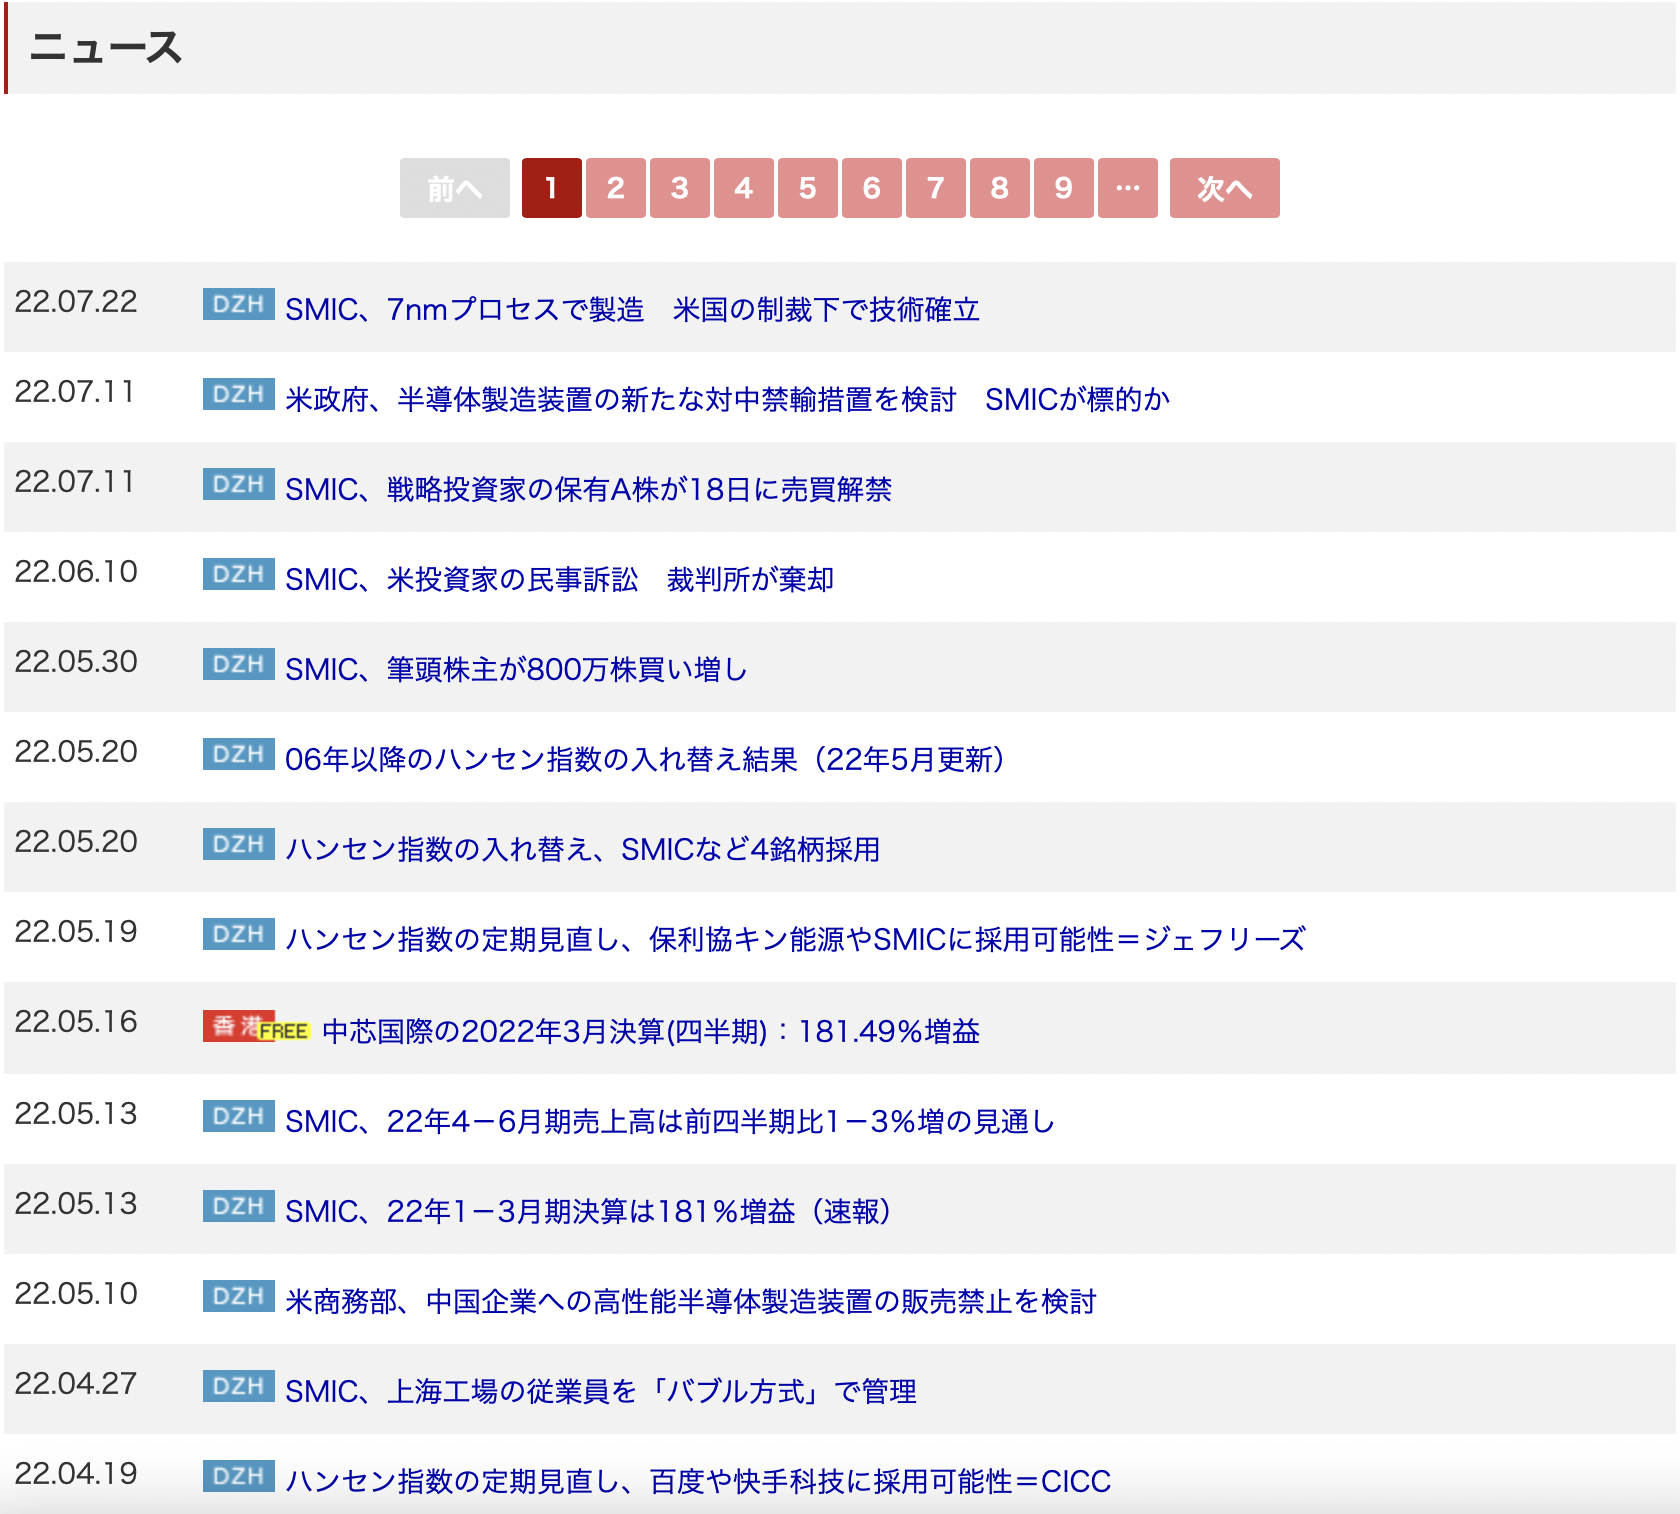Click DZH badge on 22.05.19 row

tap(238, 934)
